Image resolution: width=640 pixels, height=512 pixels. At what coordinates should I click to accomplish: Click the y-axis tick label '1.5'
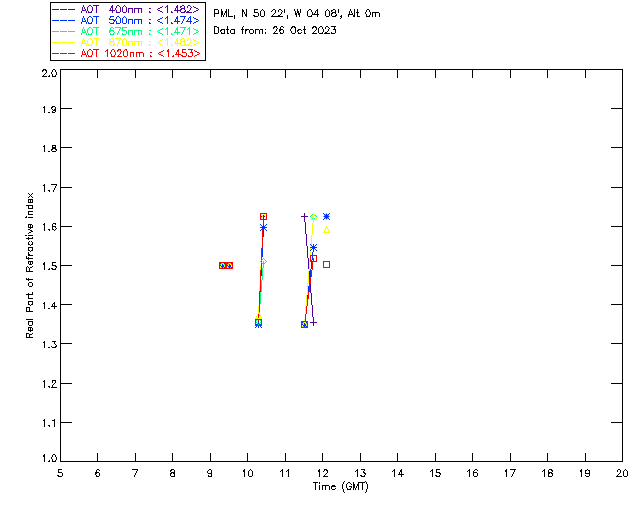point(49,266)
